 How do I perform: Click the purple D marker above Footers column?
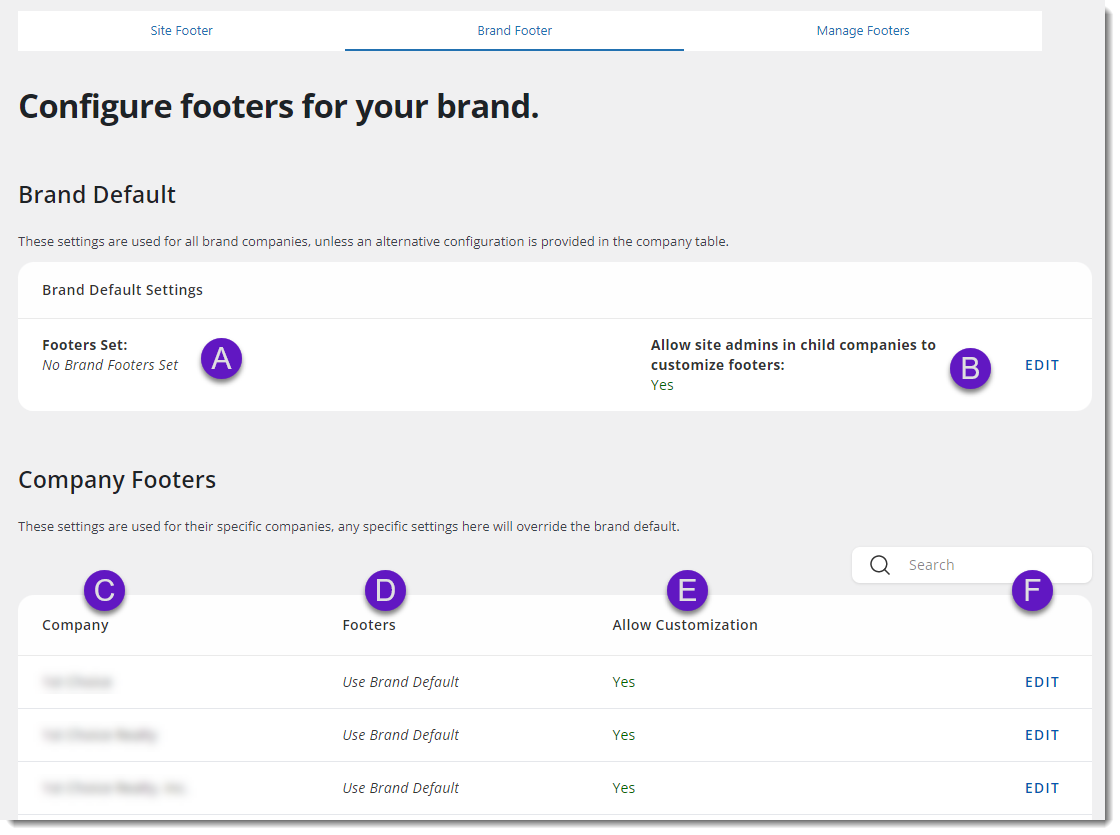(384, 591)
